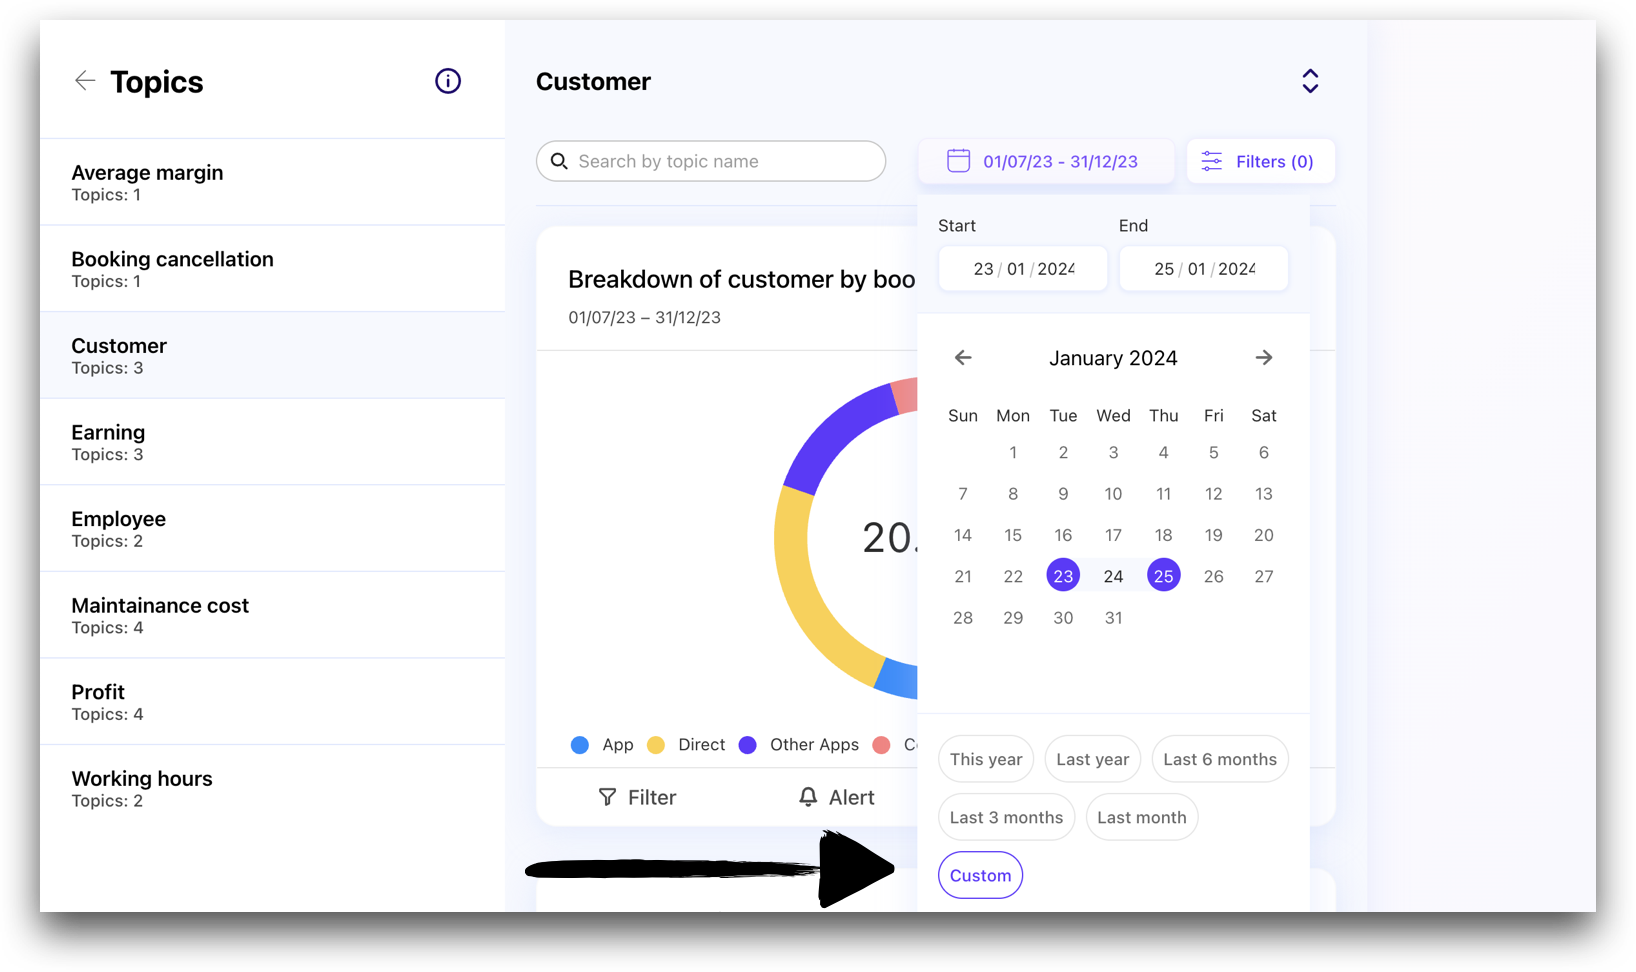Go to the next month in the calendar
The image size is (1636, 972).
point(1263,357)
